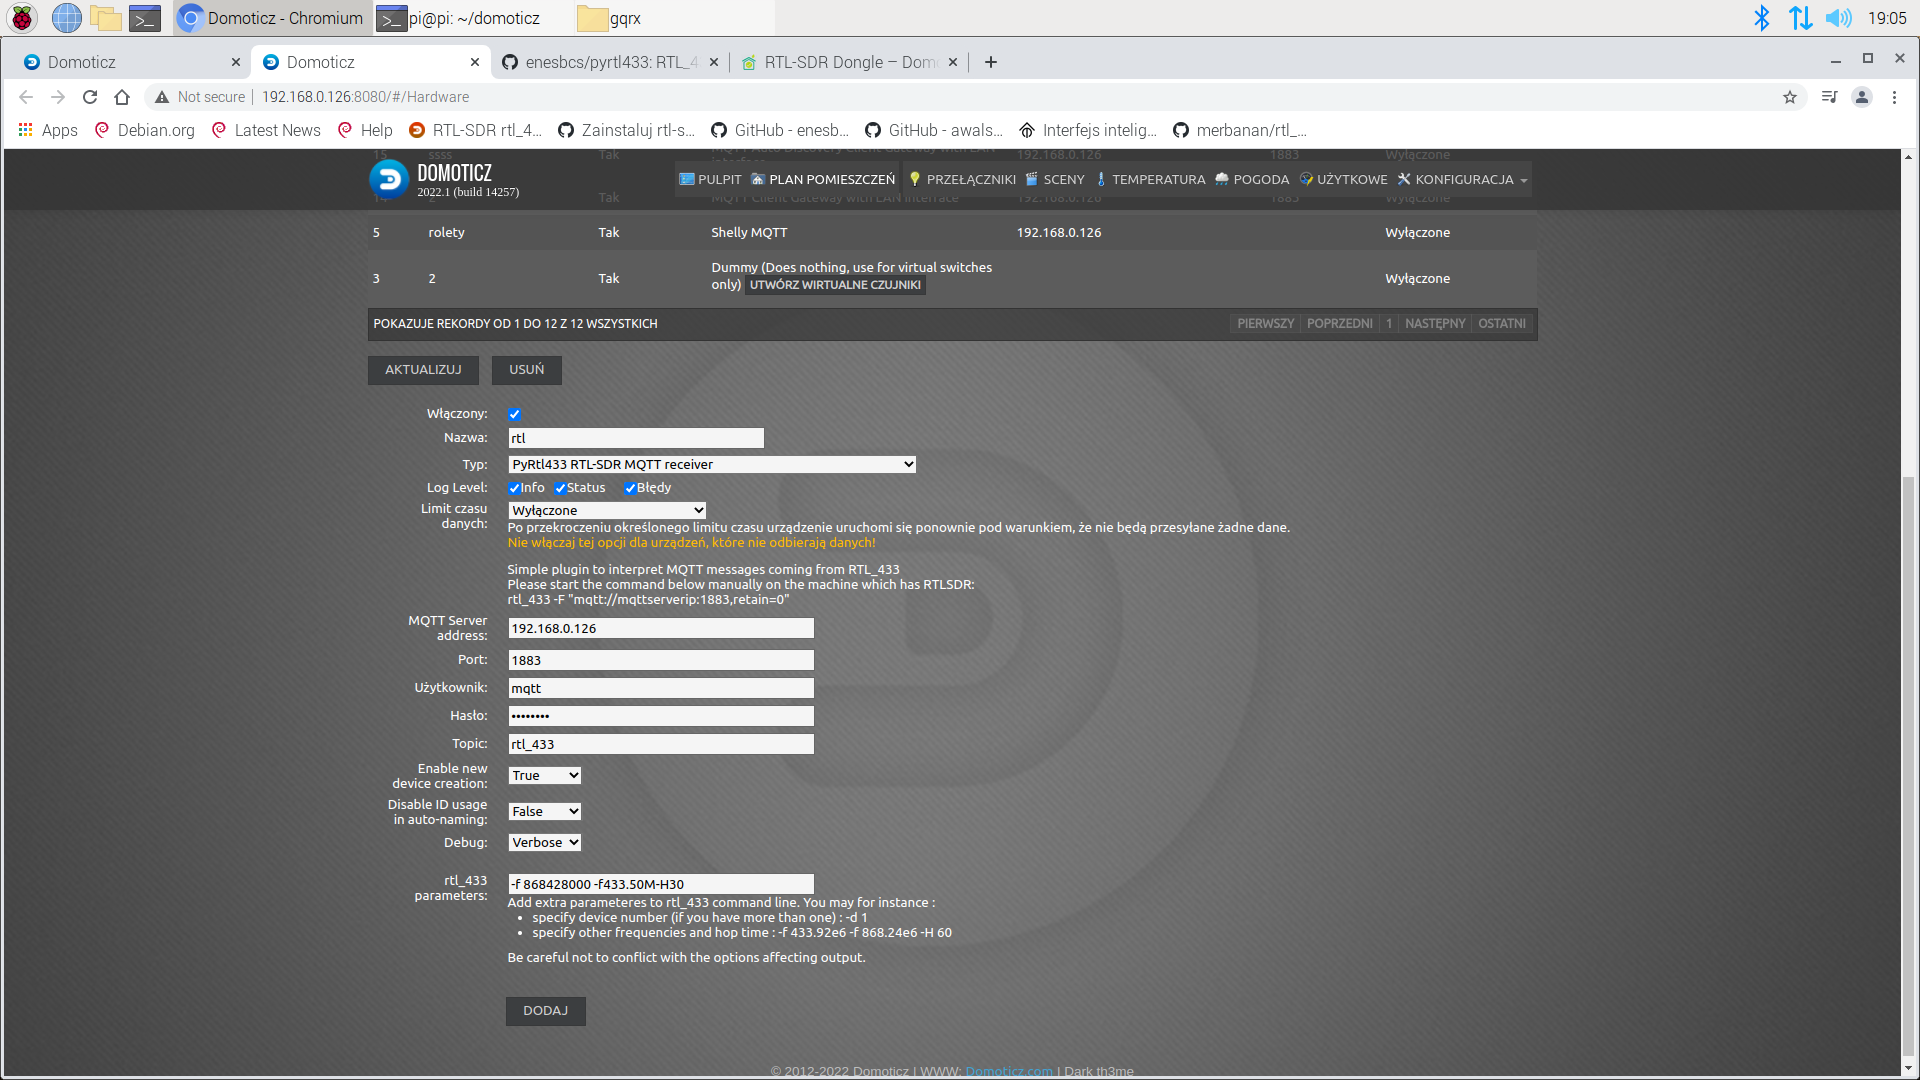Go to the PIERWSZY page of records
This screenshot has width=1920, height=1080.
click(1265, 324)
